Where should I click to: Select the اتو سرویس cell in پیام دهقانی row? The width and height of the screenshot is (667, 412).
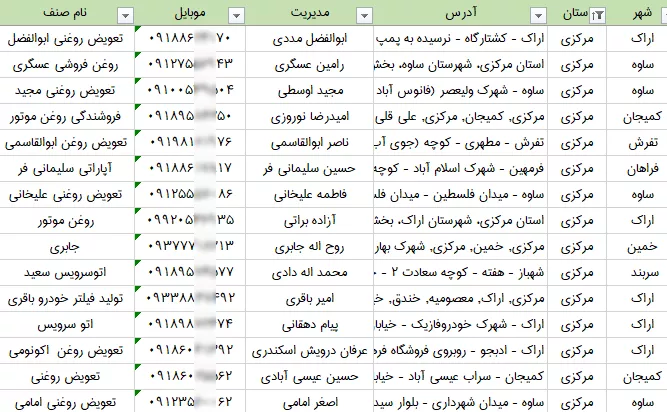click(x=67, y=325)
